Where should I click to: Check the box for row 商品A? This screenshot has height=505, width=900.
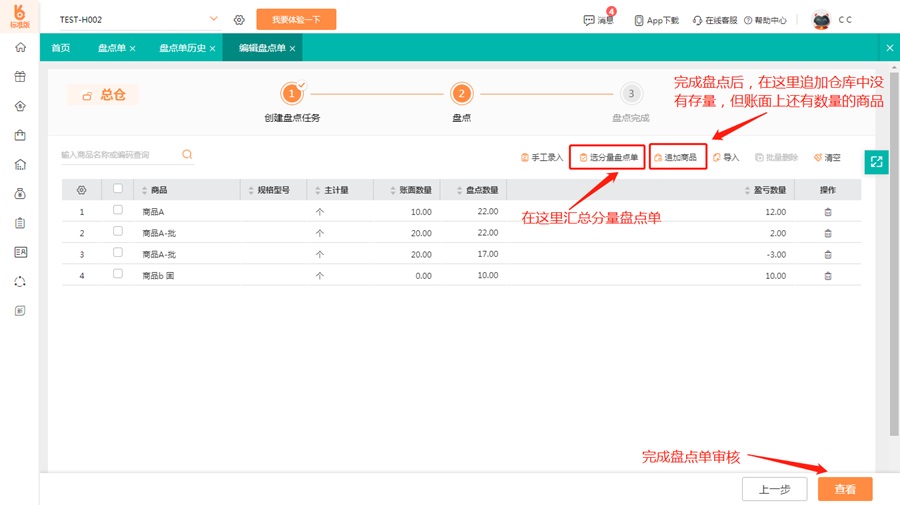[118, 210]
